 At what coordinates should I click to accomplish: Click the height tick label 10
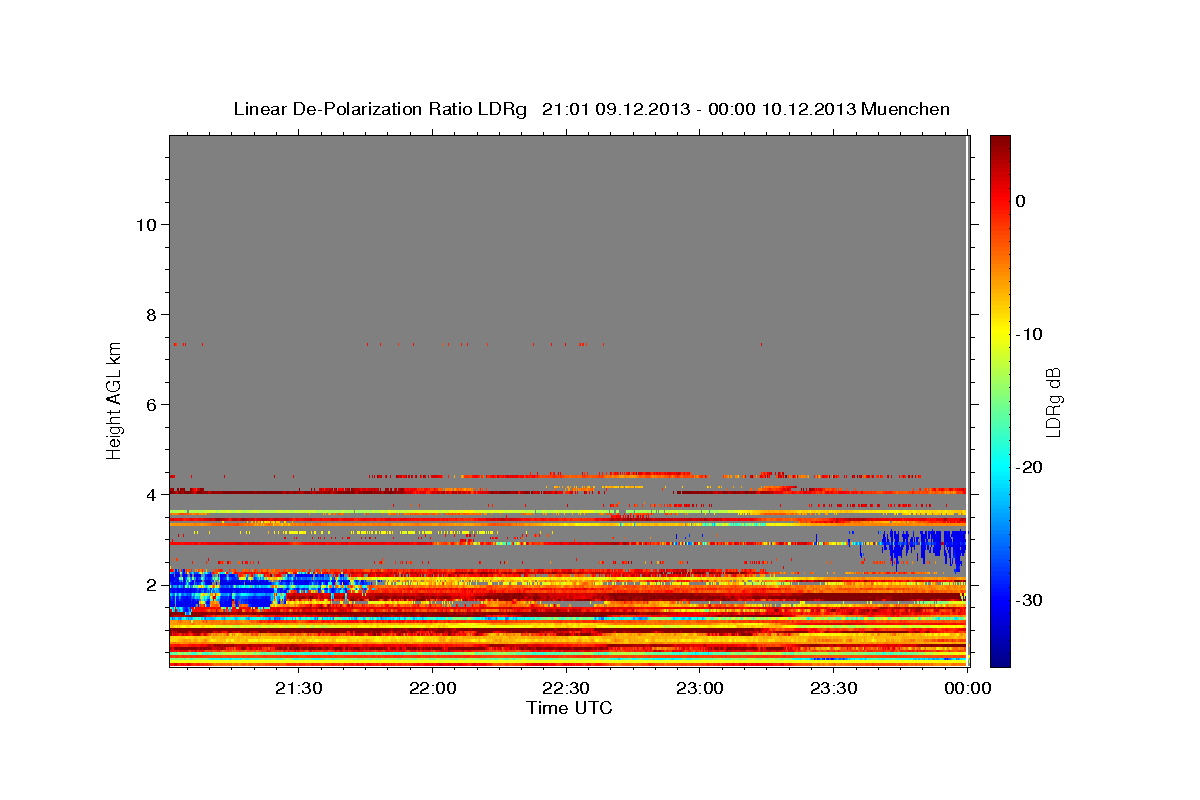[x=146, y=224]
